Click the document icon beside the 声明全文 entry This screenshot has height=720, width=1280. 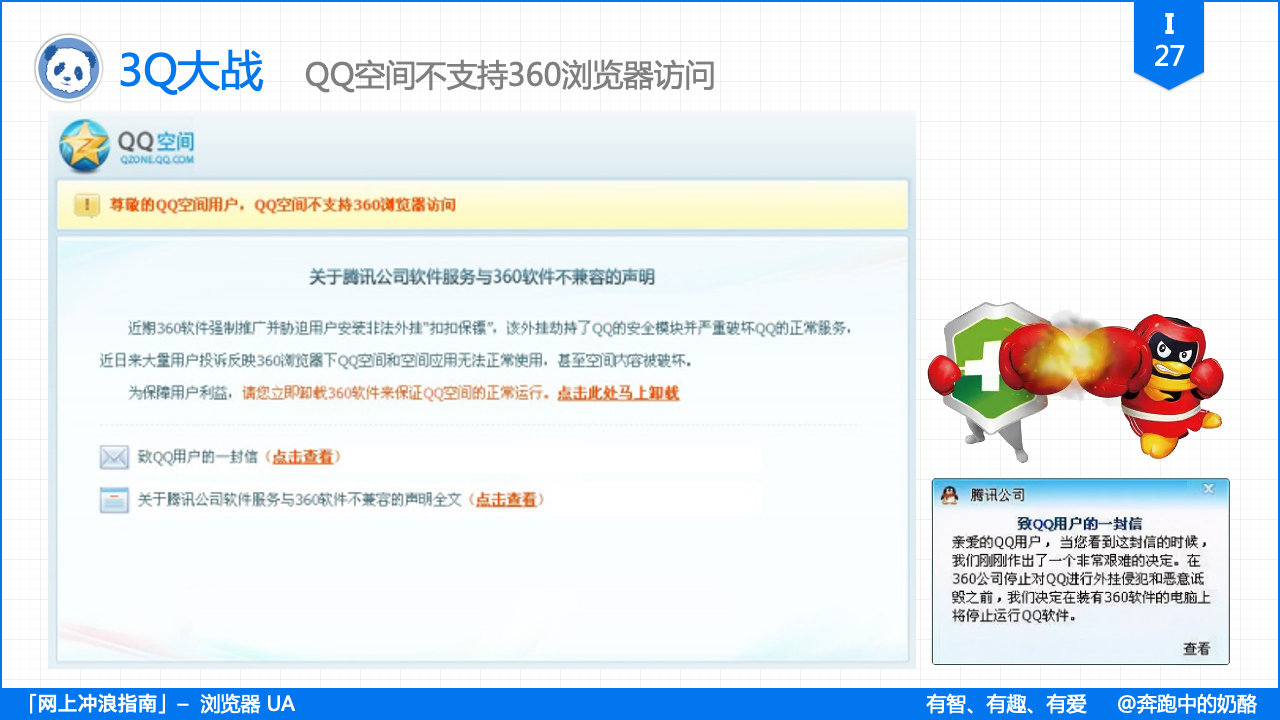click(x=113, y=498)
